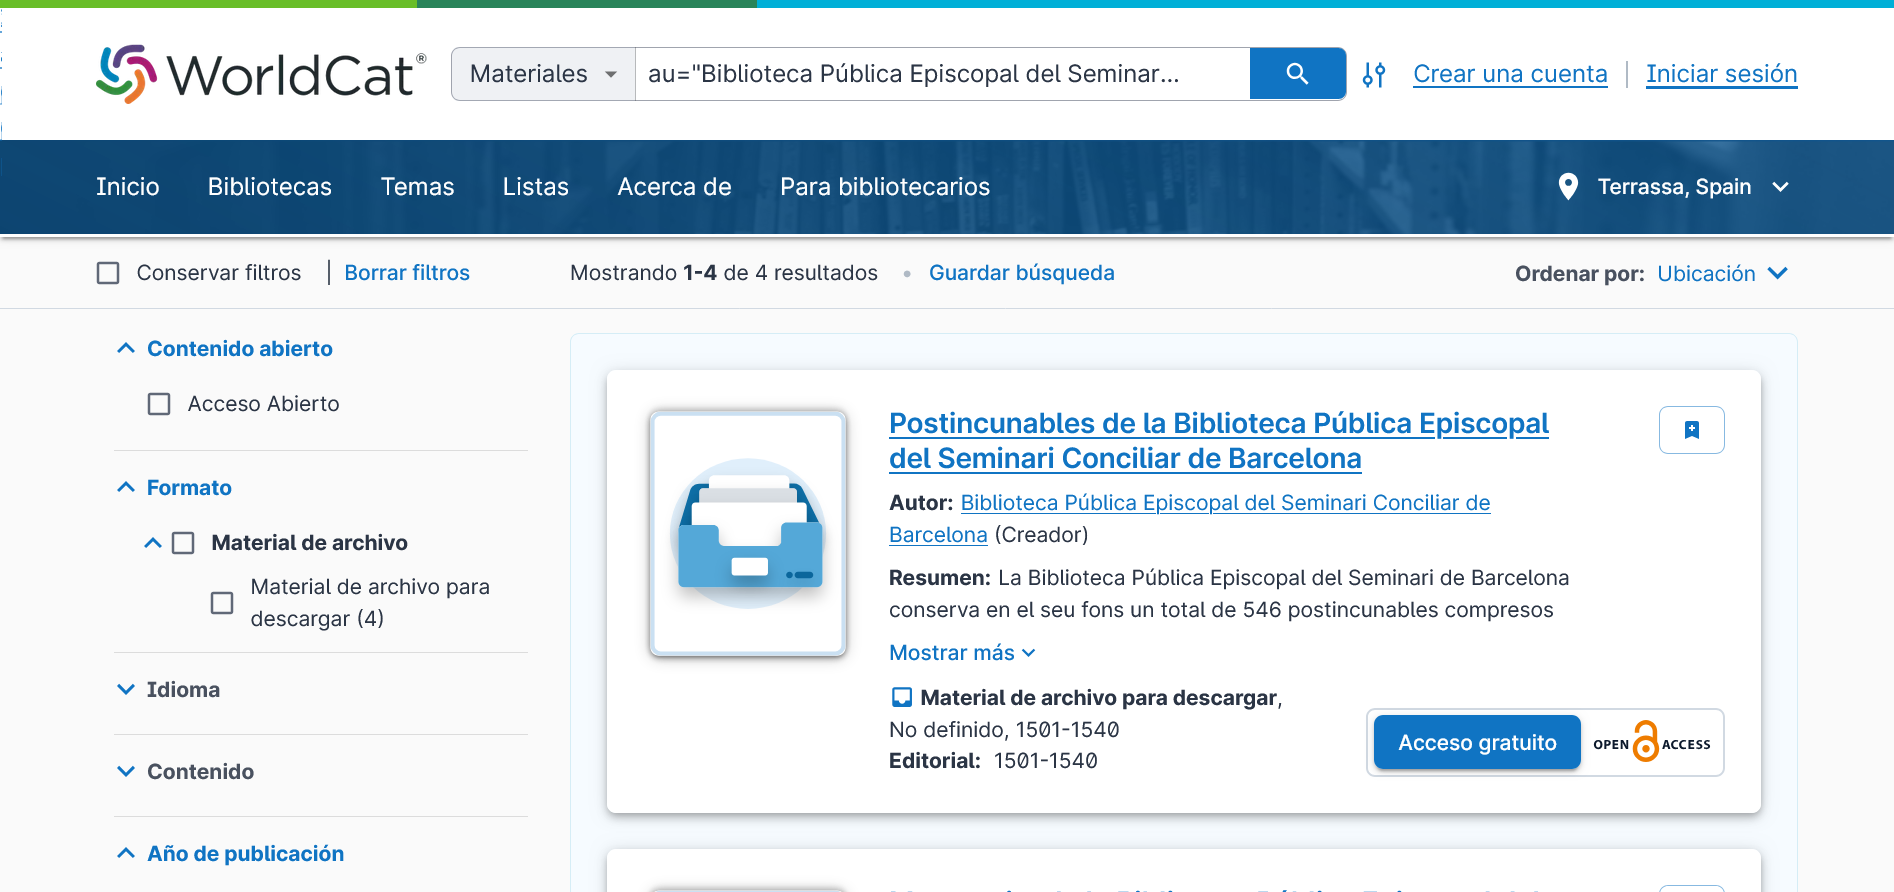This screenshot has height=892, width=1894.
Task: Open Para bibliotecarios menu item
Action: coord(885,187)
